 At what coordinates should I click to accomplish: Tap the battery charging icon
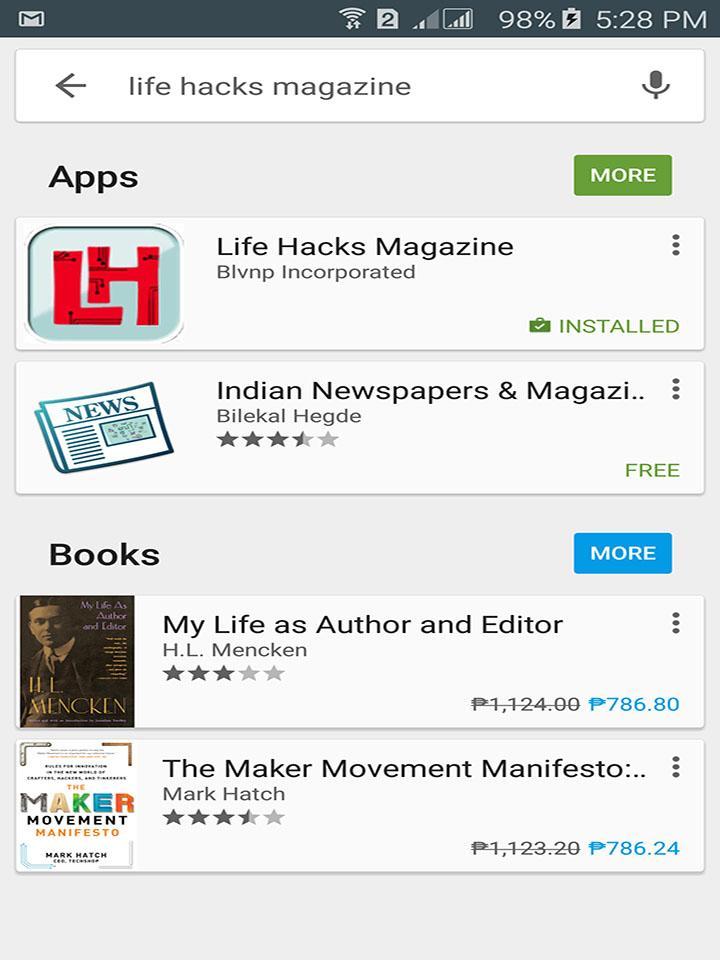[571, 19]
